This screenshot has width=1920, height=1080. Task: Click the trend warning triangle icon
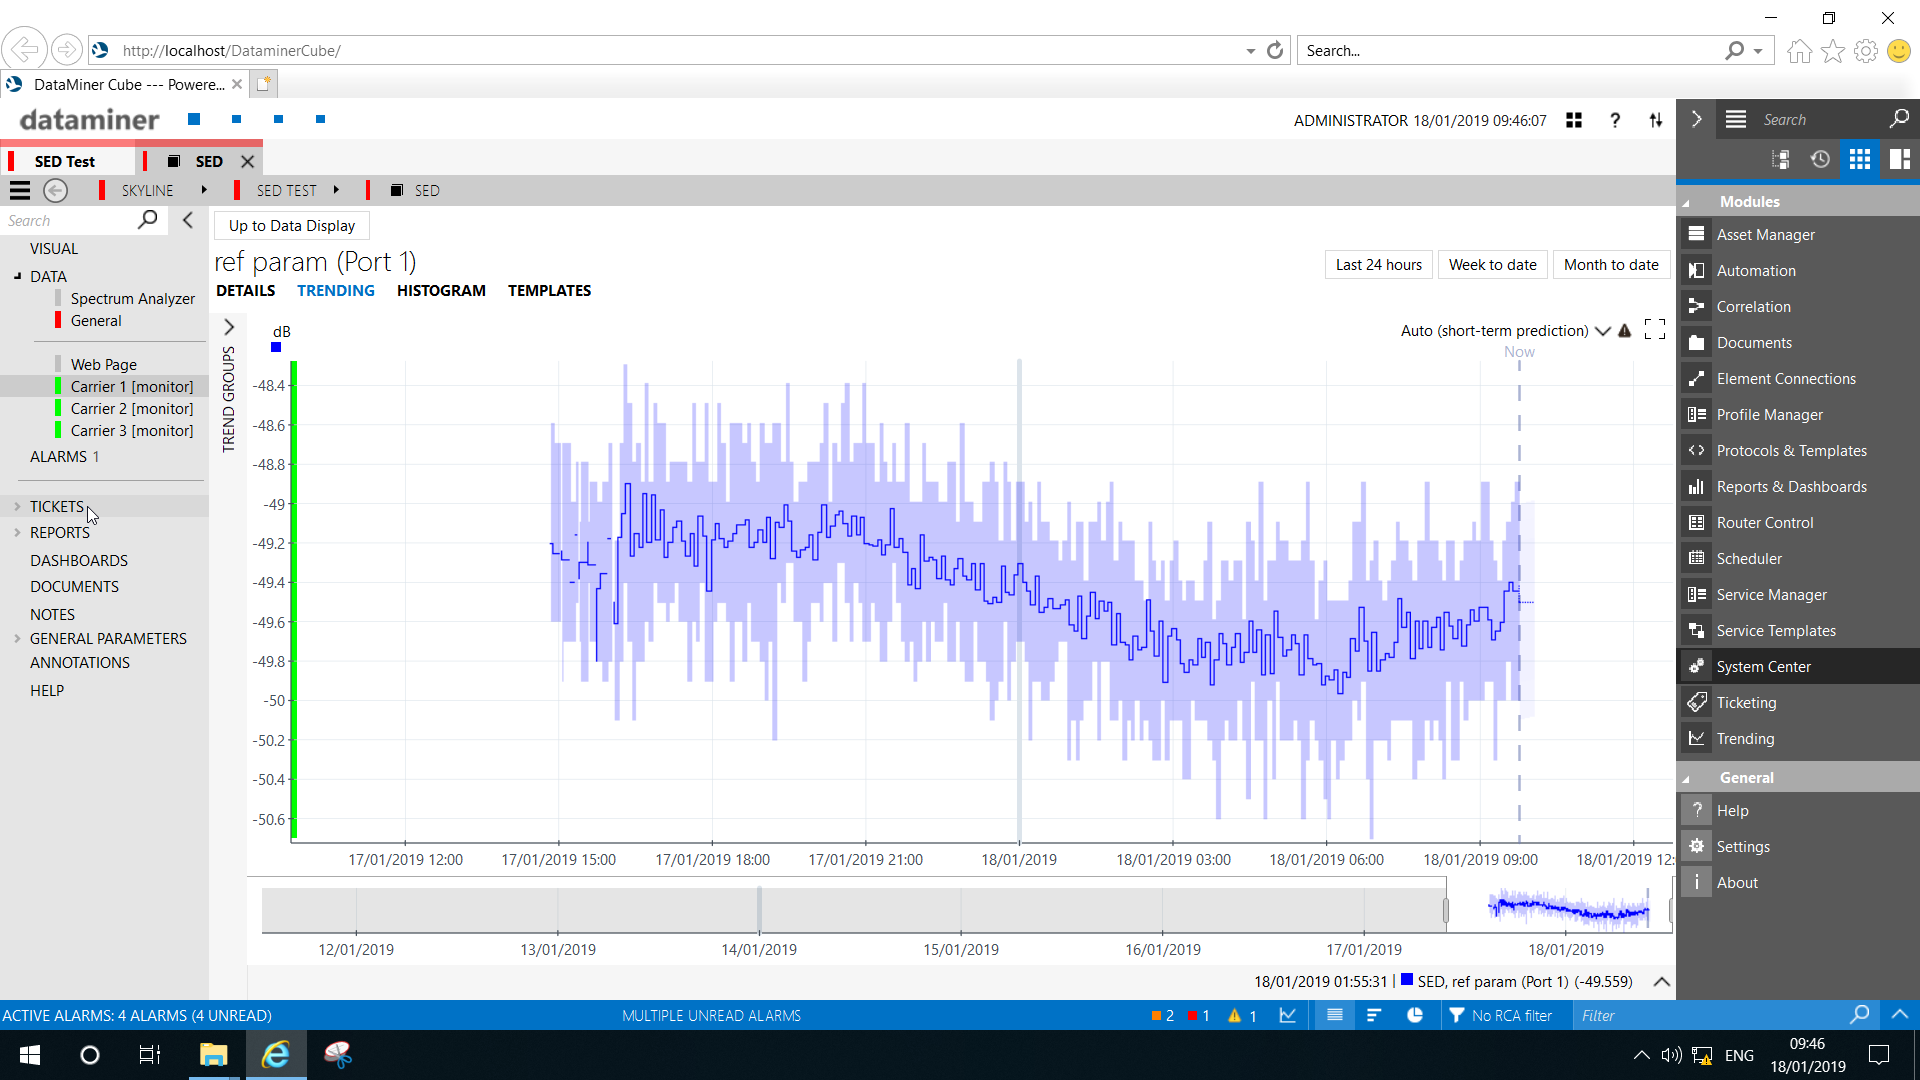coord(1625,330)
